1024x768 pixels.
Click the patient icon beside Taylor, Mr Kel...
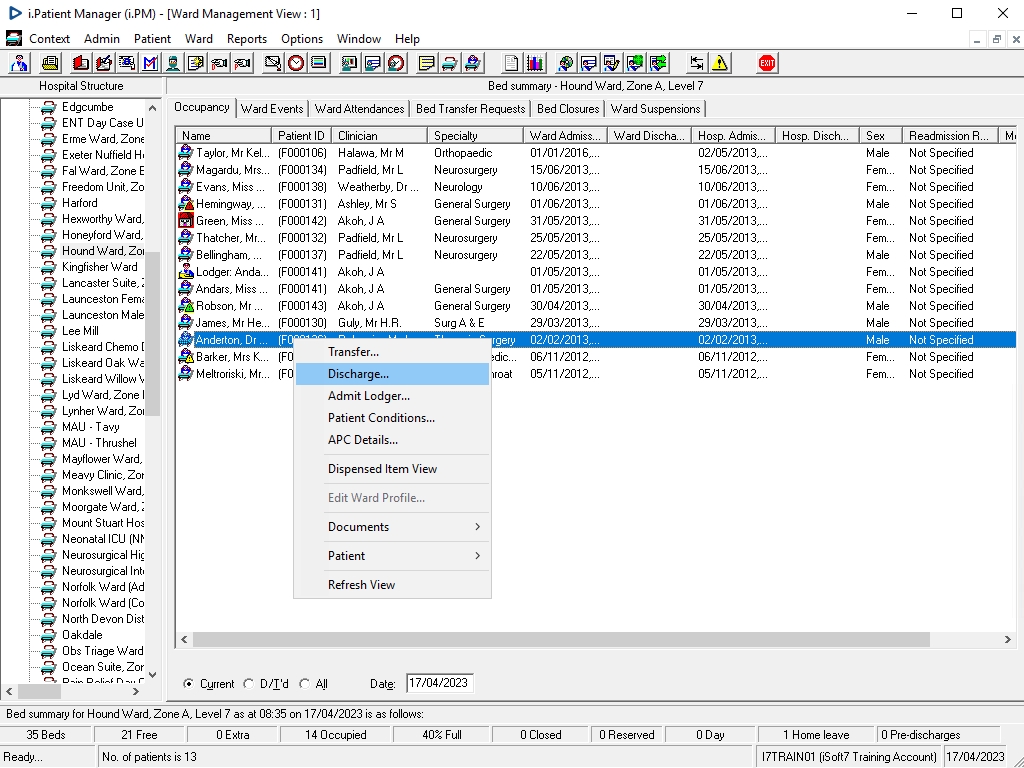point(185,153)
